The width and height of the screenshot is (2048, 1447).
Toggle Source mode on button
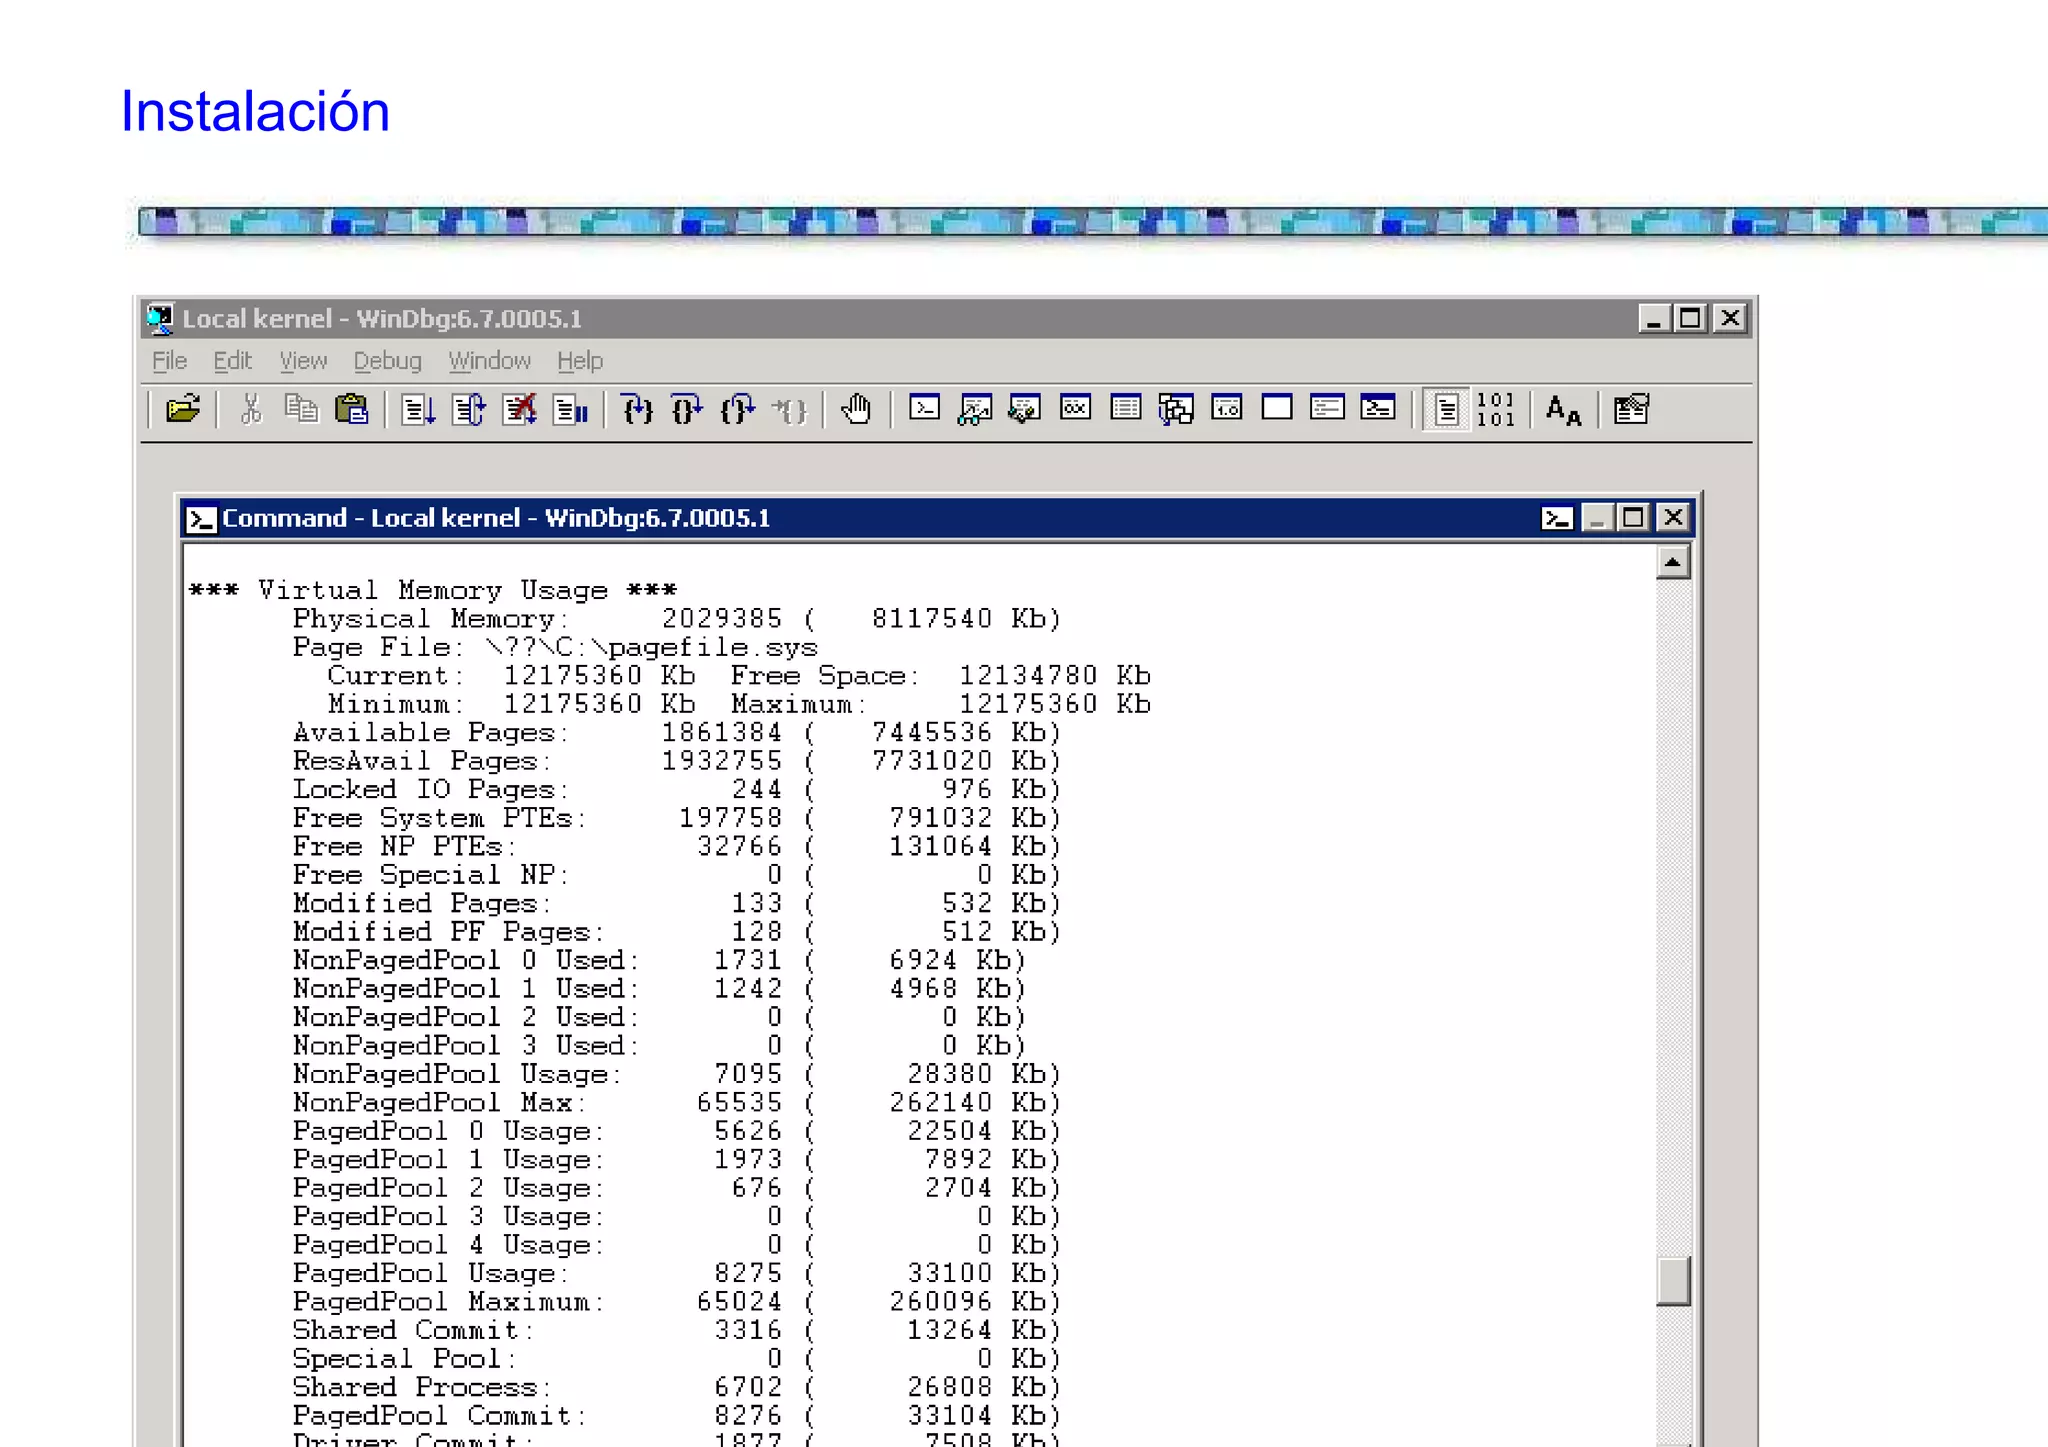[1446, 409]
